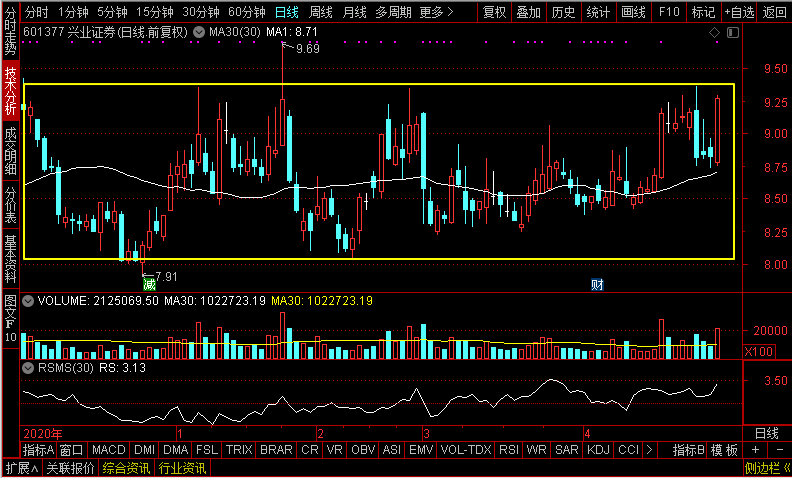Select 指标B indicator group

point(688,449)
